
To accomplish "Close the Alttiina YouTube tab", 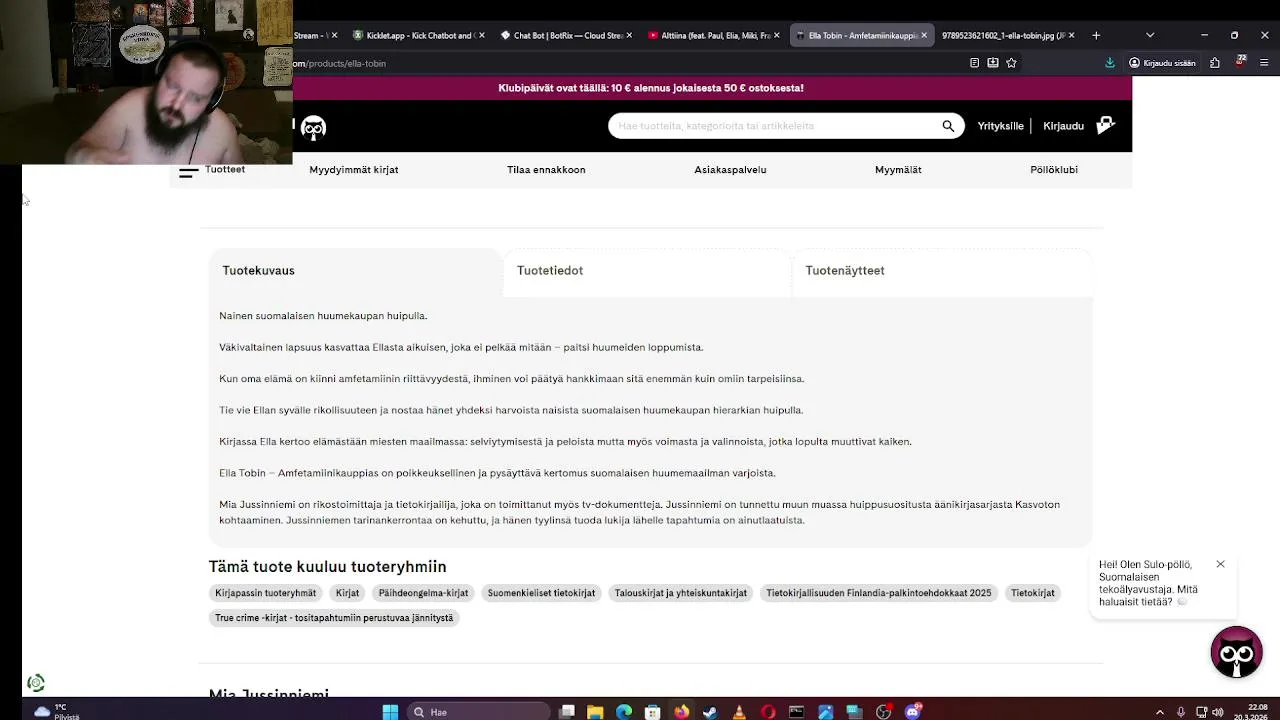I will click(x=776, y=35).
